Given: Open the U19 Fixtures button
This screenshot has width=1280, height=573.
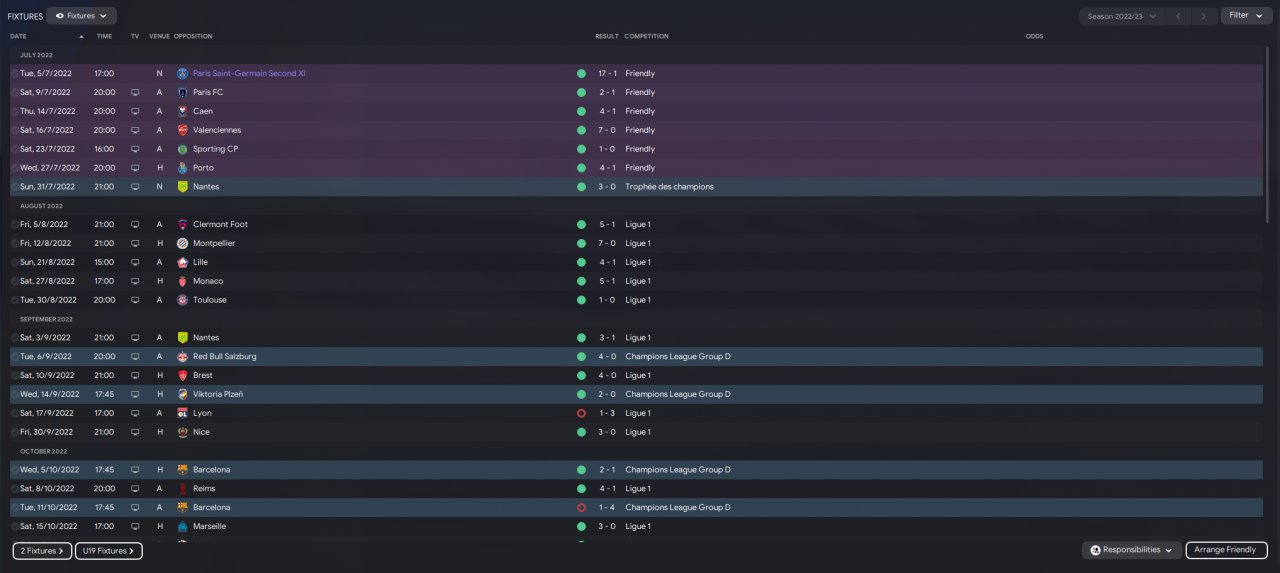Looking at the screenshot, I should (x=109, y=551).
